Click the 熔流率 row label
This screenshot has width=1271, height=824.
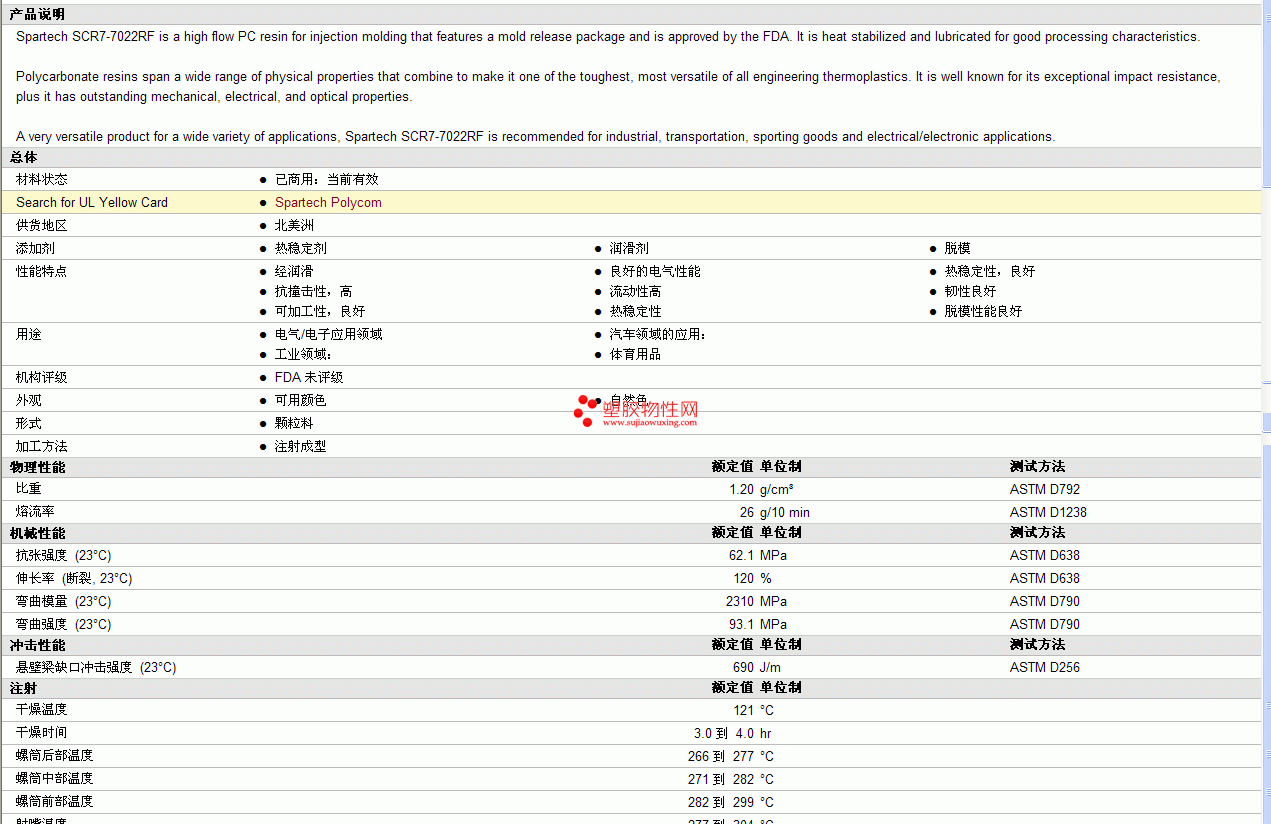tap(35, 512)
